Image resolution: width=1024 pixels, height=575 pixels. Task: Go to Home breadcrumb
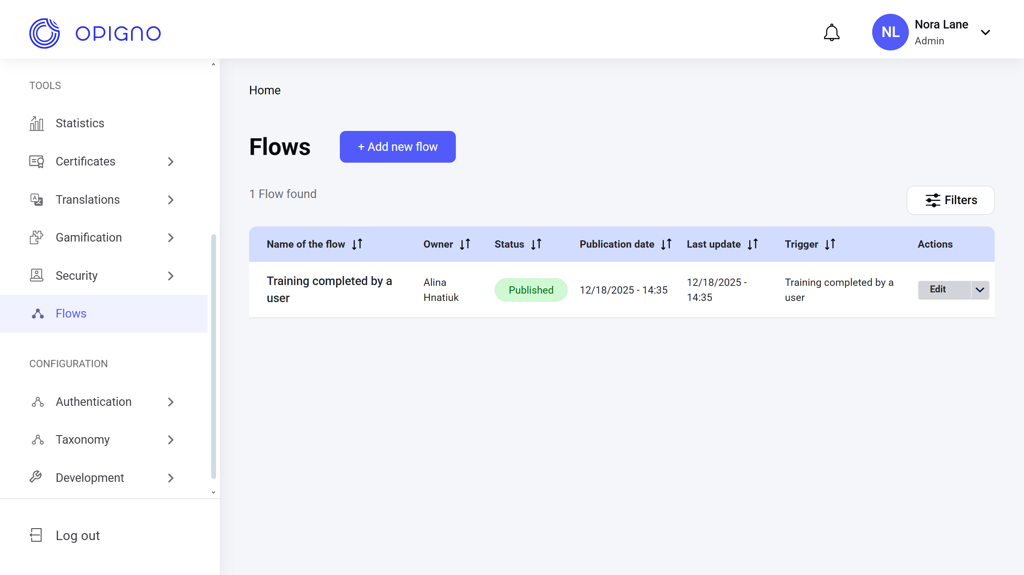click(x=264, y=90)
